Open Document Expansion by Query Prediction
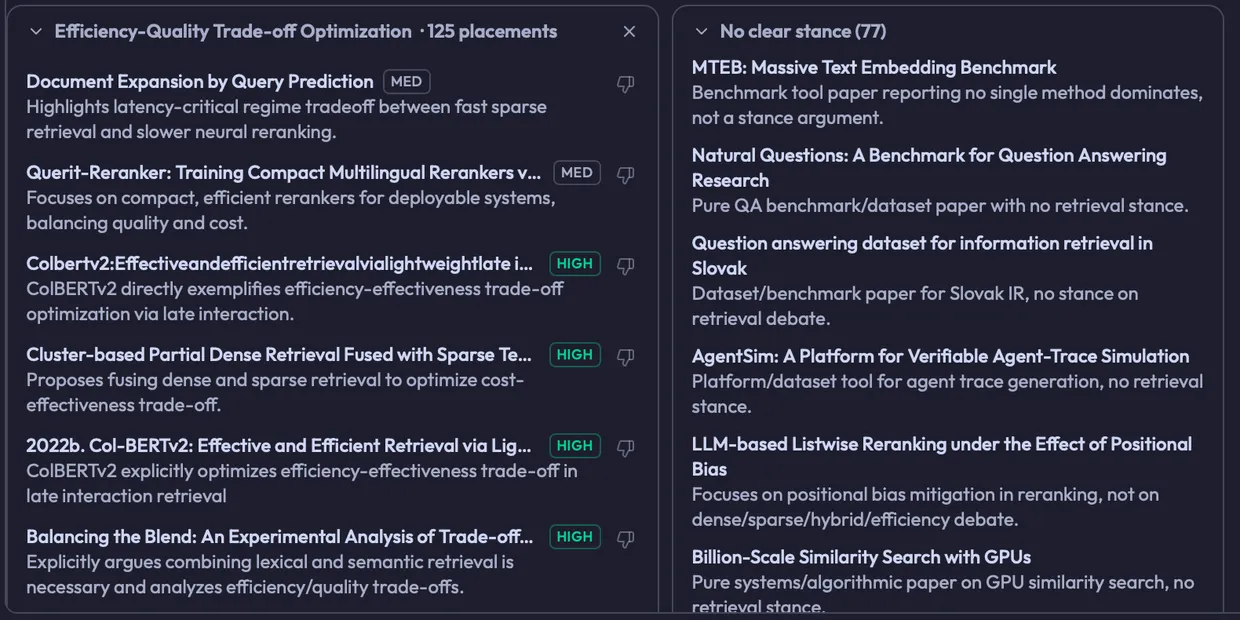The width and height of the screenshot is (1240, 620). tap(200, 82)
